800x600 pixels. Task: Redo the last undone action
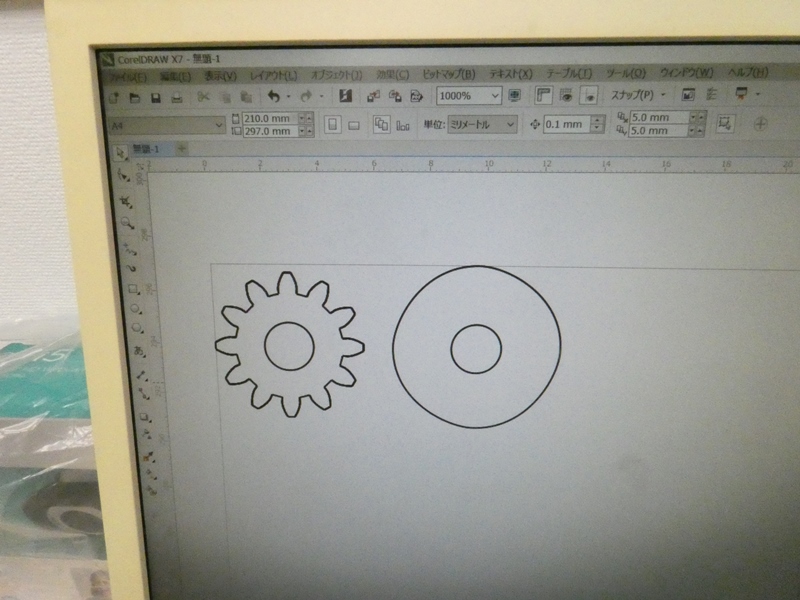pyautogui.click(x=306, y=96)
